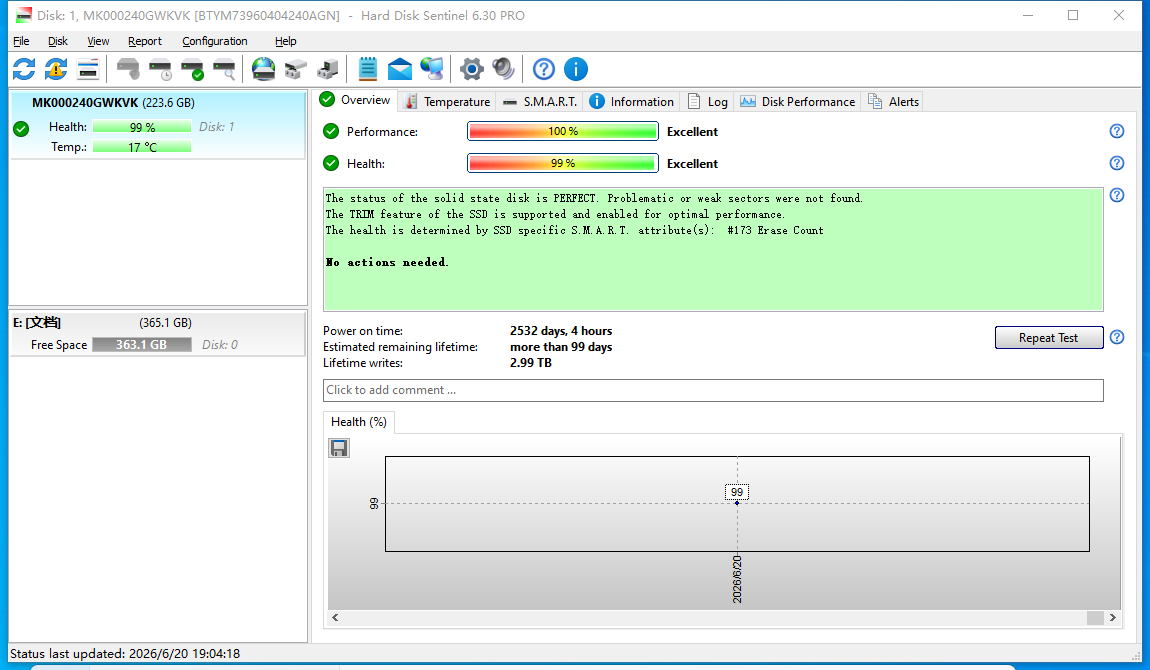Screen dimensions: 1150x670
Task: Click the 'No actions needed.' text
Action: (387, 262)
